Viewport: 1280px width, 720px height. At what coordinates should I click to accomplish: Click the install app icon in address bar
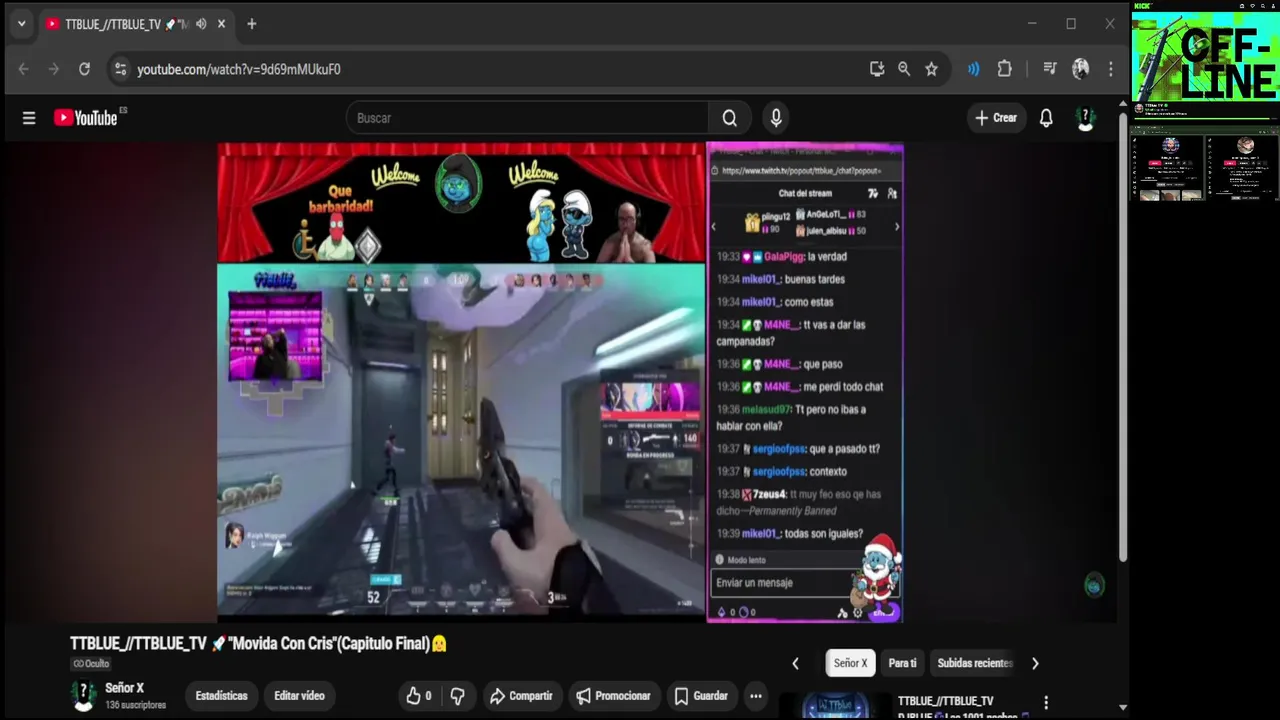877,69
